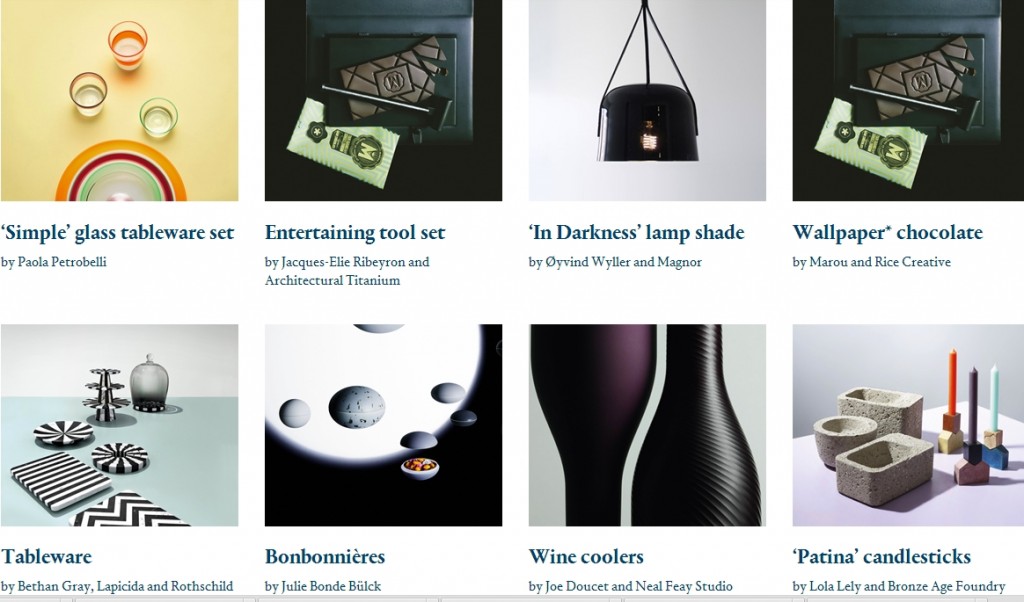Open the "Bonbonnières" heading link

pyautogui.click(x=325, y=557)
